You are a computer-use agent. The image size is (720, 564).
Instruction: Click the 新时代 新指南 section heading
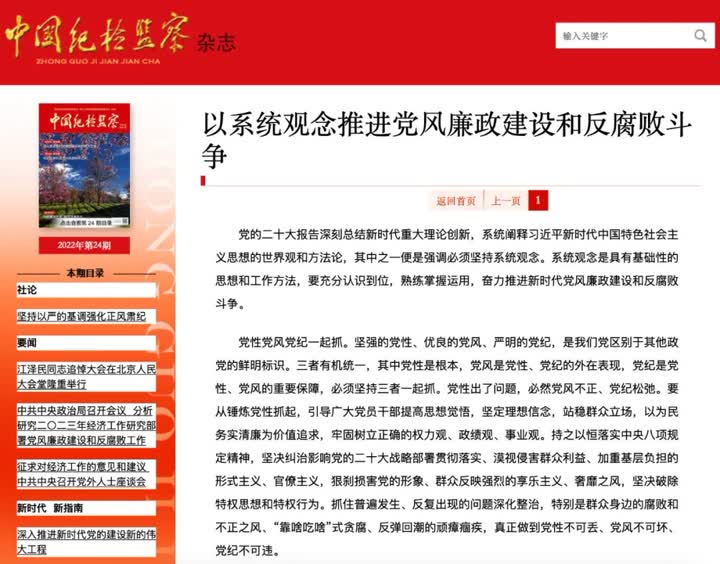coord(50,508)
